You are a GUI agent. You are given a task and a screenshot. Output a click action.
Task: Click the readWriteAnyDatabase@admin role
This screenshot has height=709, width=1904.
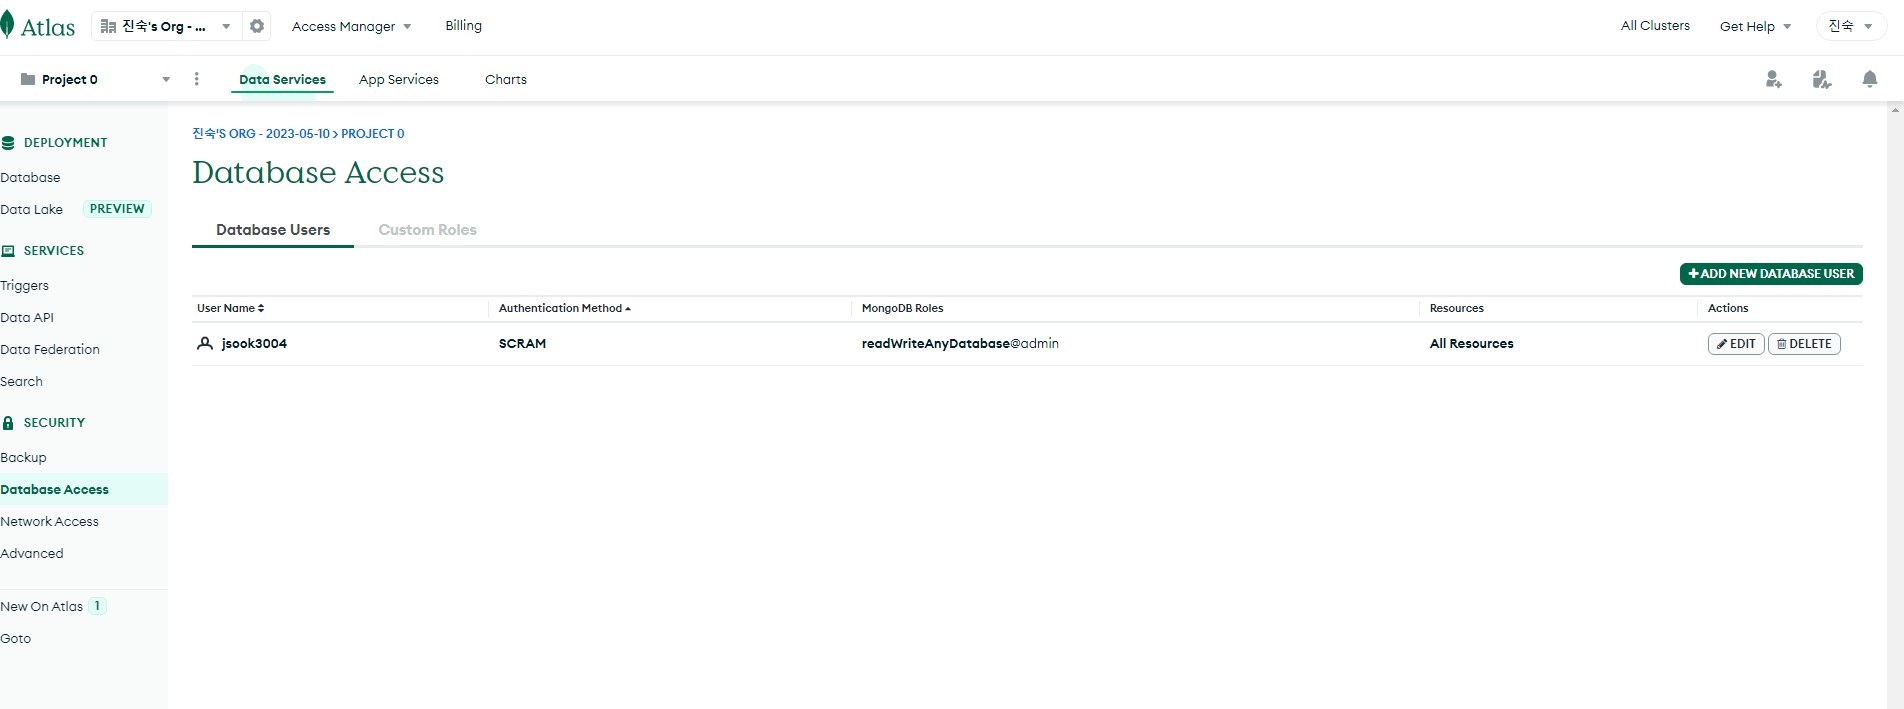tap(960, 343)
